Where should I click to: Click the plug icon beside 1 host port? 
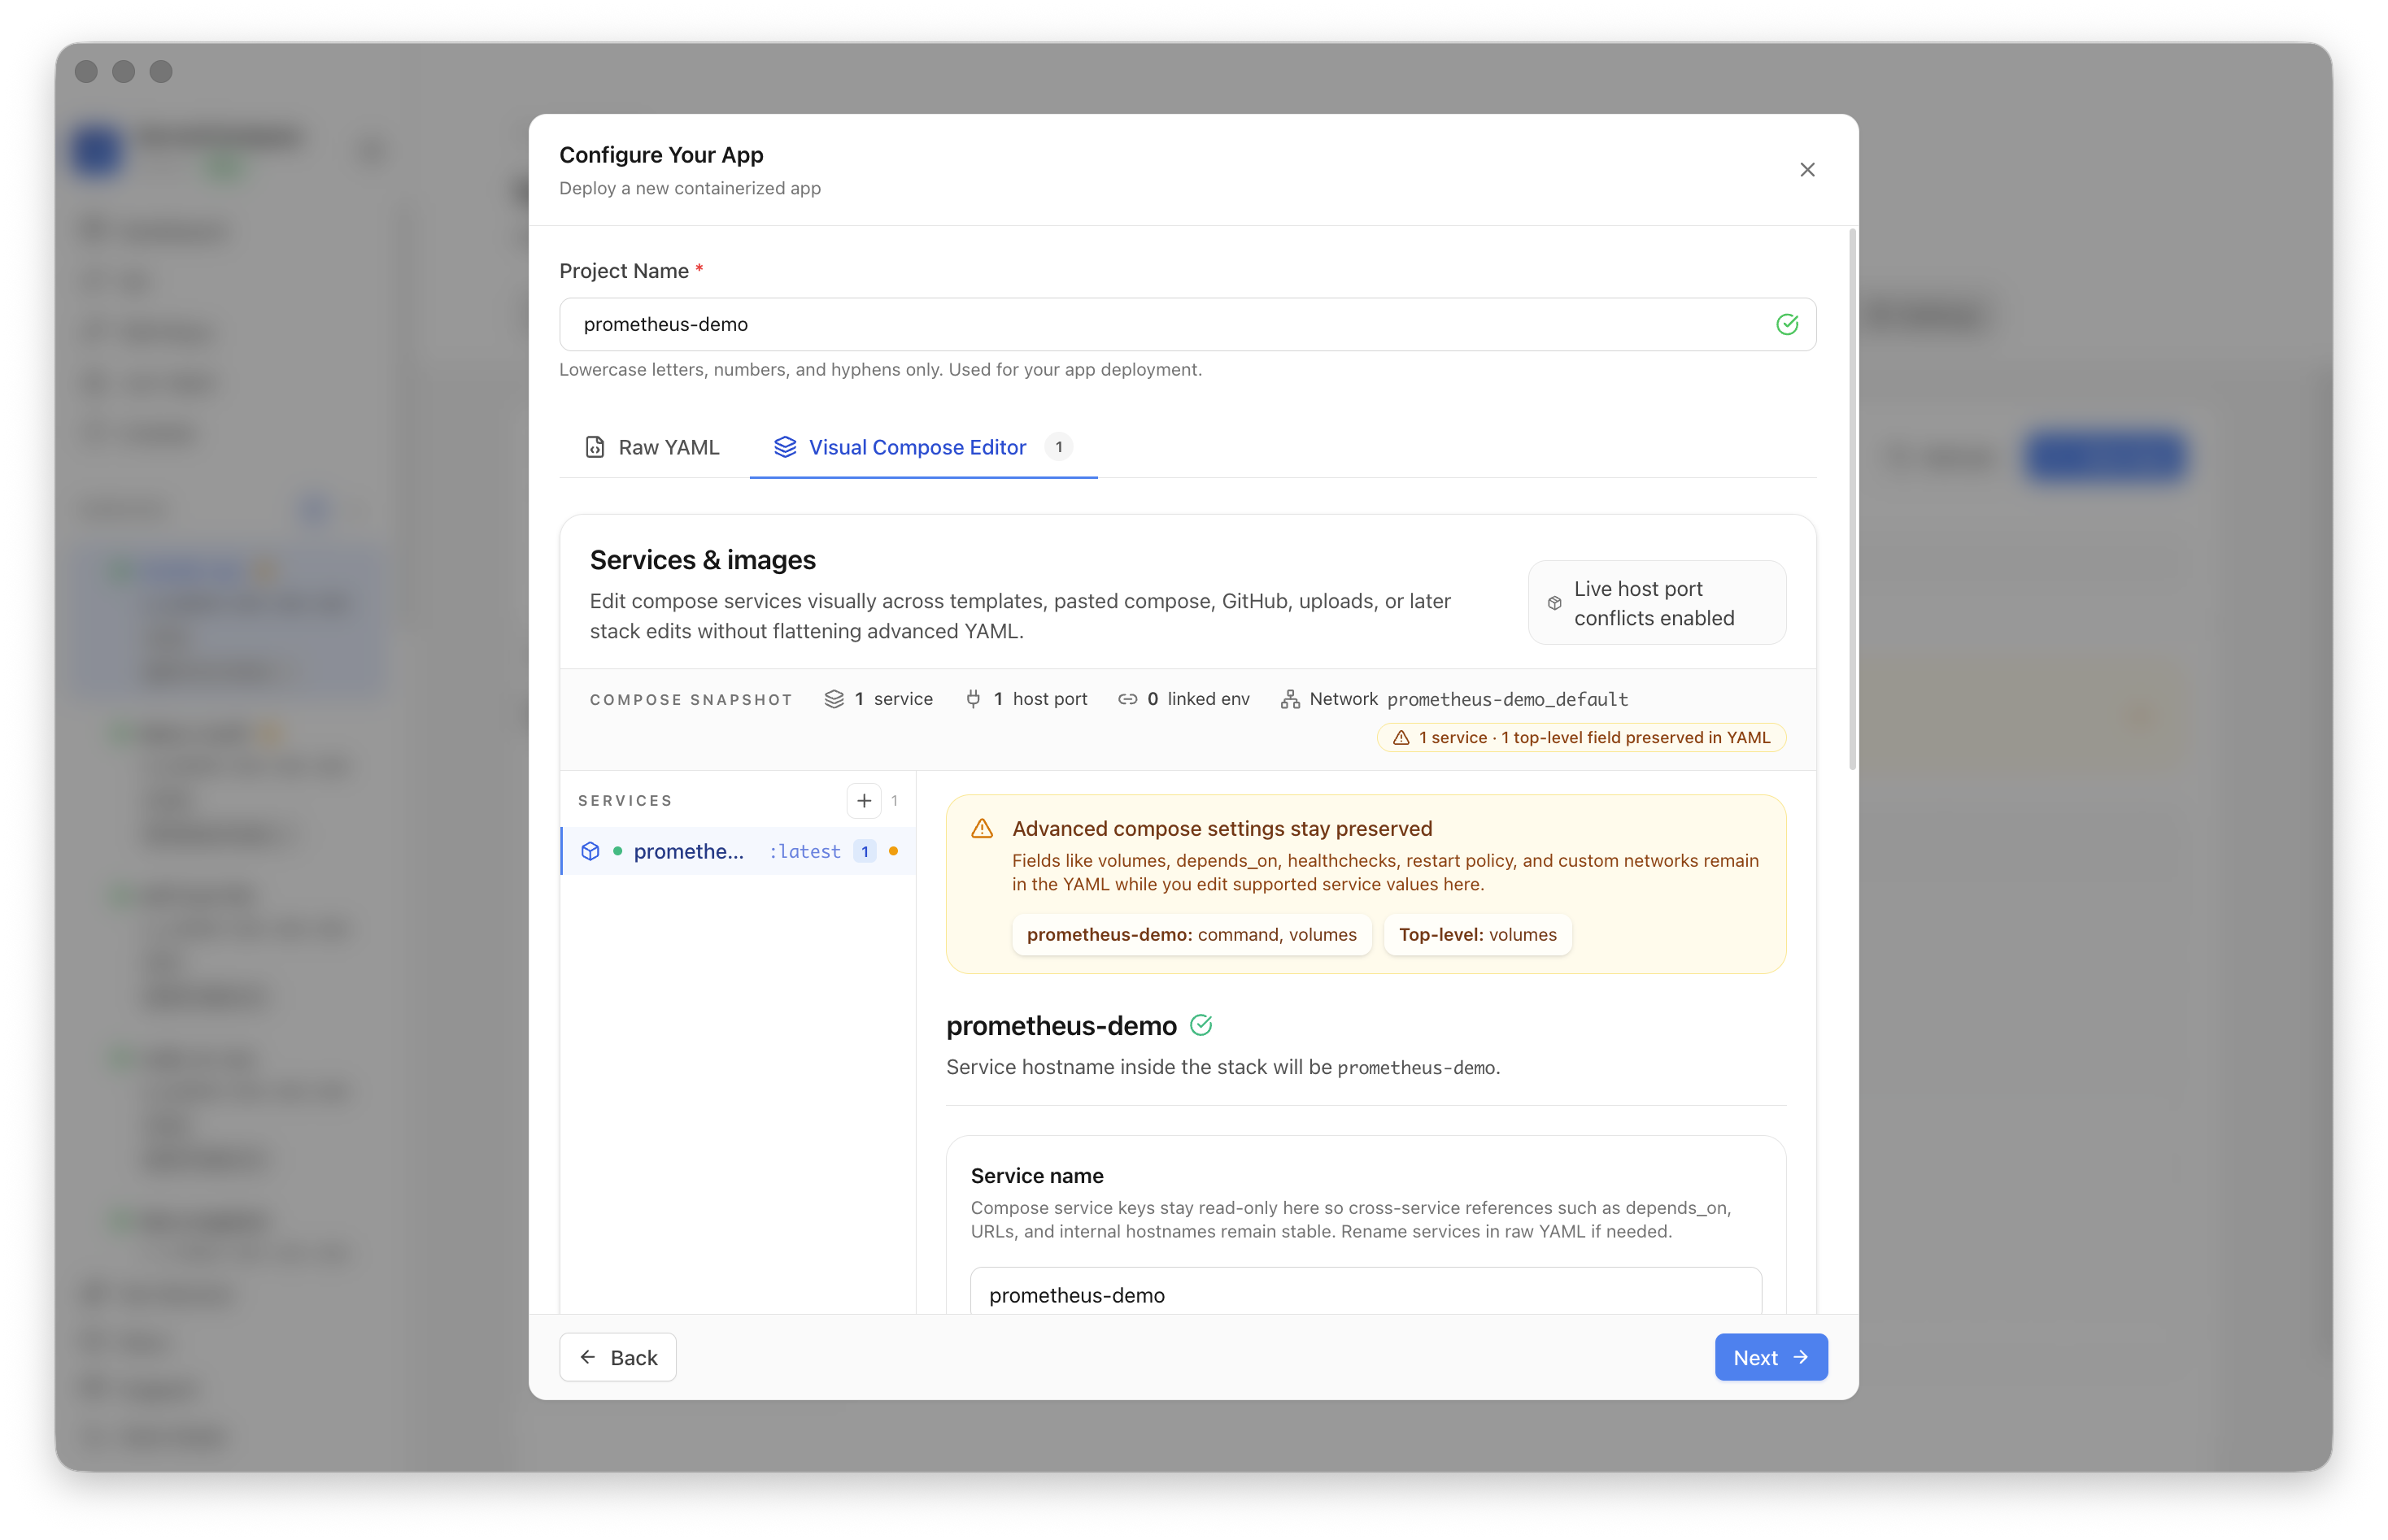(973, 699)
